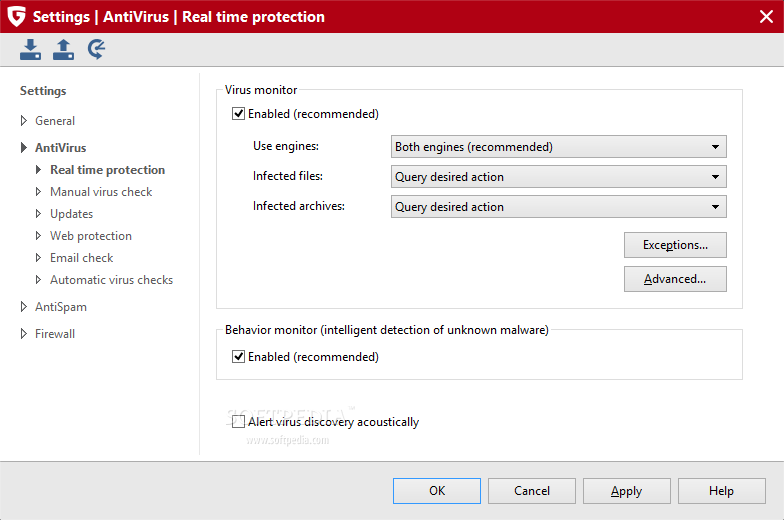Expand the Updates item arrow
Viewport: 784px width, 520px height.
tap(38, 214)
